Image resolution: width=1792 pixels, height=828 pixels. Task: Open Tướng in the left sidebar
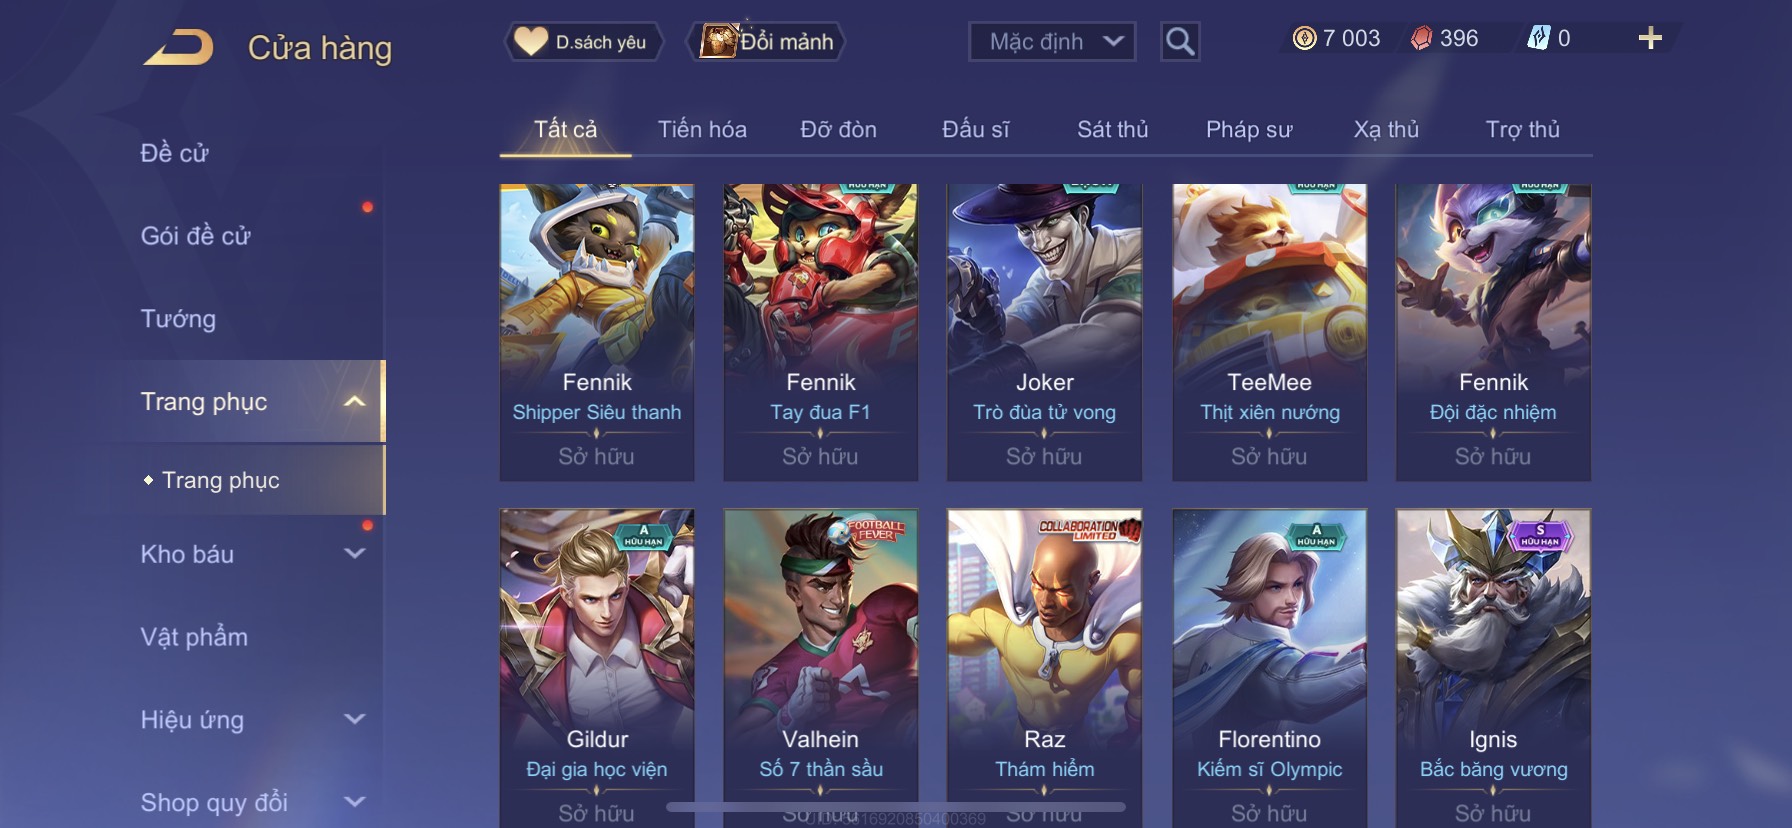(x=178, y=319)
